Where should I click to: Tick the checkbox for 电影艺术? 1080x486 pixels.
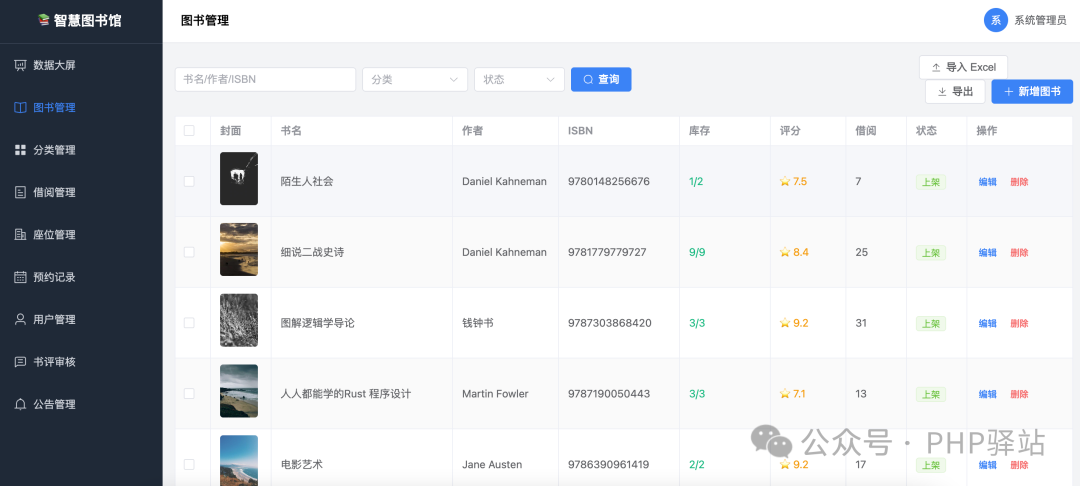click(x=189, y=464)
